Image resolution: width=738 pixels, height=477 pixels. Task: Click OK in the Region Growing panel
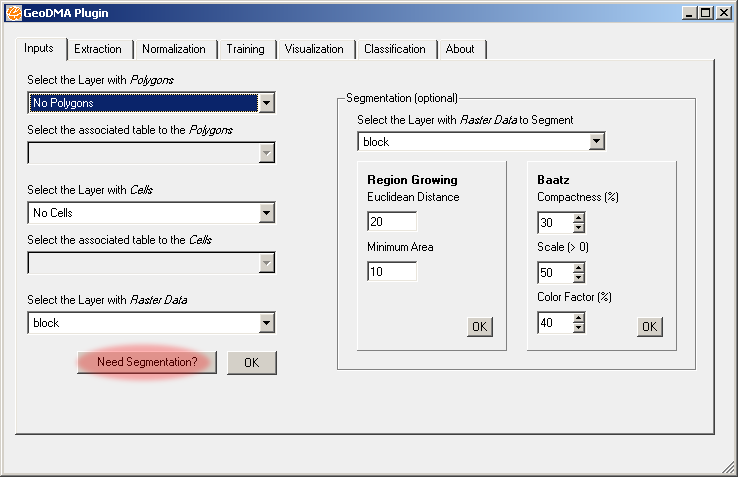point(480,327)
